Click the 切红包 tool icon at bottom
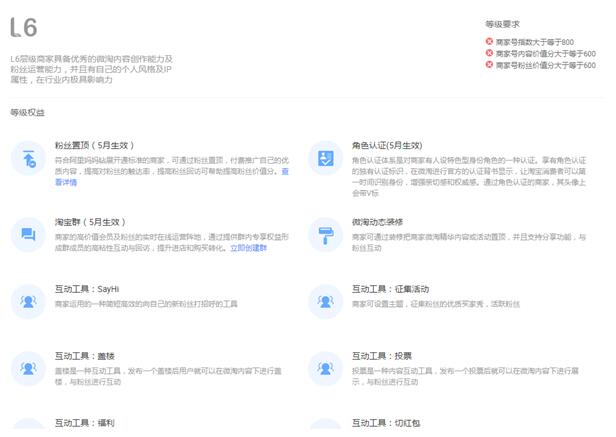Screen dimensions: 616x437 (325, 428)
